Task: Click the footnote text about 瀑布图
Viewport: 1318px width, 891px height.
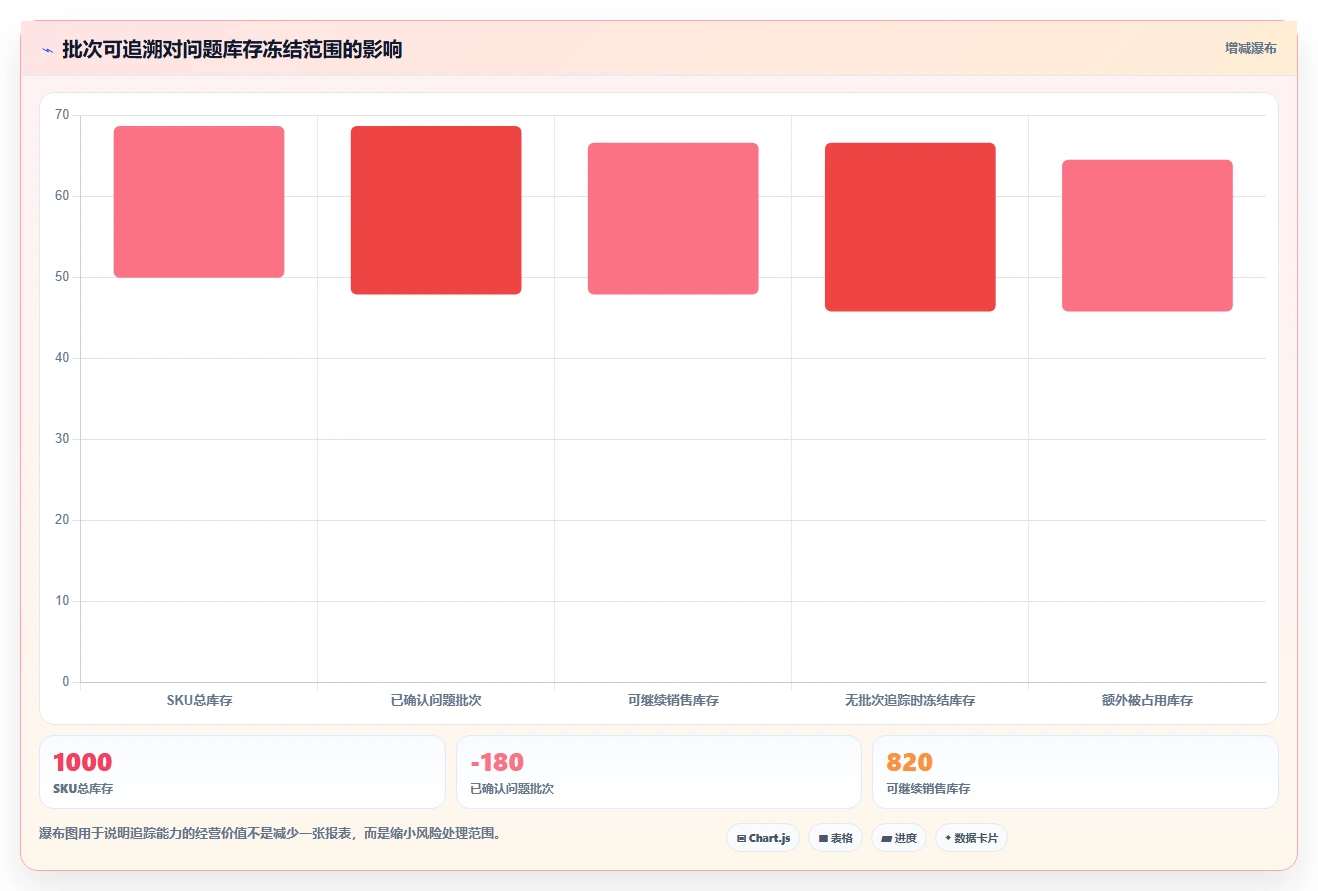Action: (x=269, y=834)
